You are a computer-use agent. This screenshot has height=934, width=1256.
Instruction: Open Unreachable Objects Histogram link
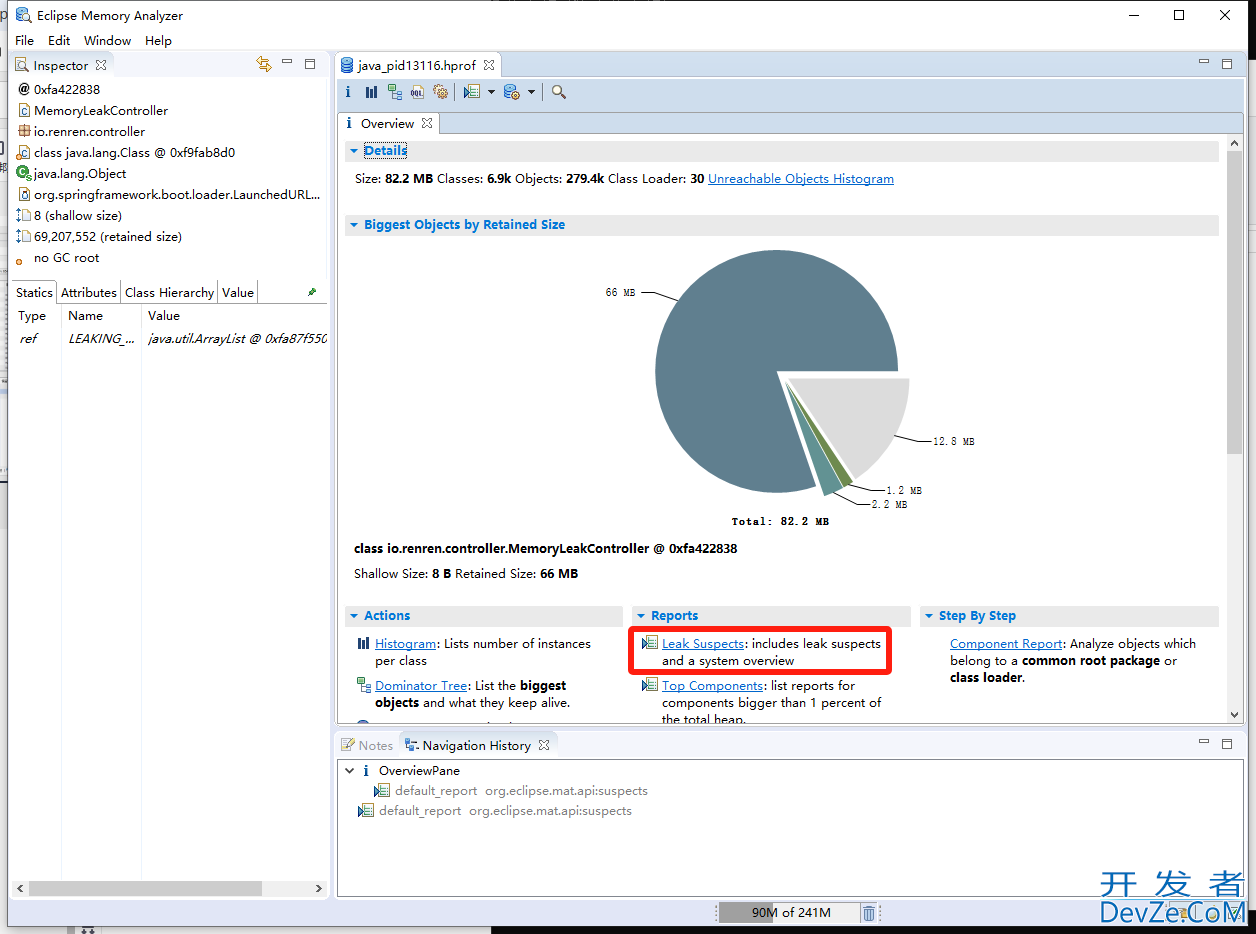[x=801, y=179]
